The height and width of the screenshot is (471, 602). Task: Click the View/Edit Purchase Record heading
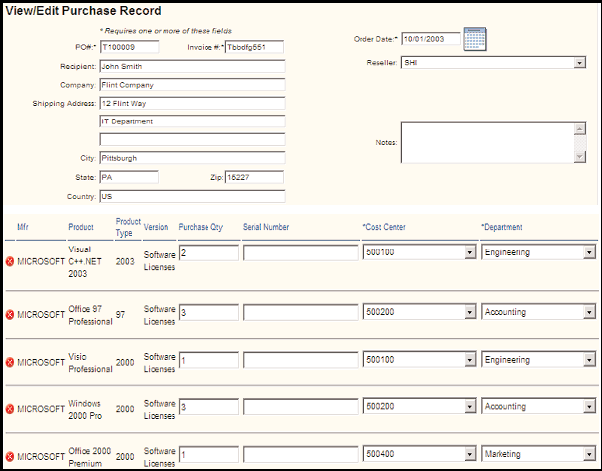[83, 11]
